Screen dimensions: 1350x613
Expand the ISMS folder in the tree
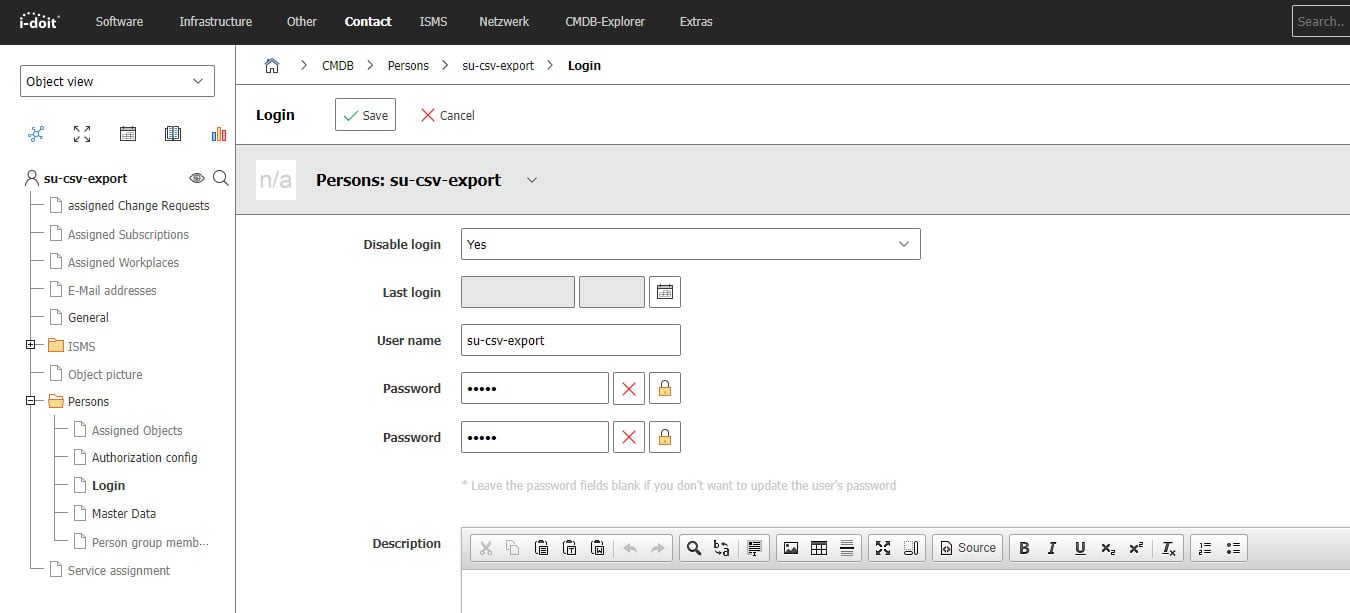[30, 346]
